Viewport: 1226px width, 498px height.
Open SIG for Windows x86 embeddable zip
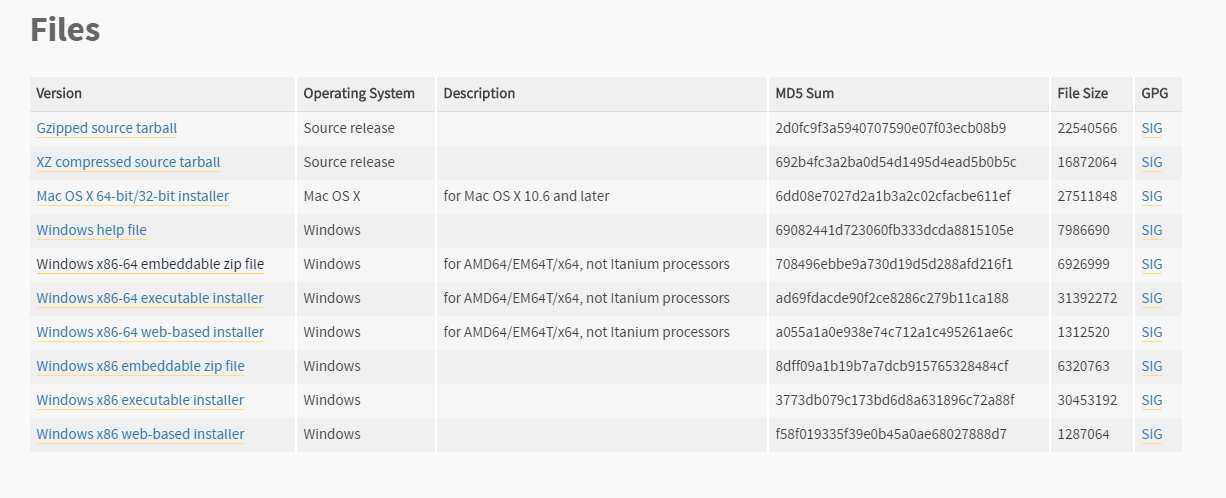pos(1152,366)
